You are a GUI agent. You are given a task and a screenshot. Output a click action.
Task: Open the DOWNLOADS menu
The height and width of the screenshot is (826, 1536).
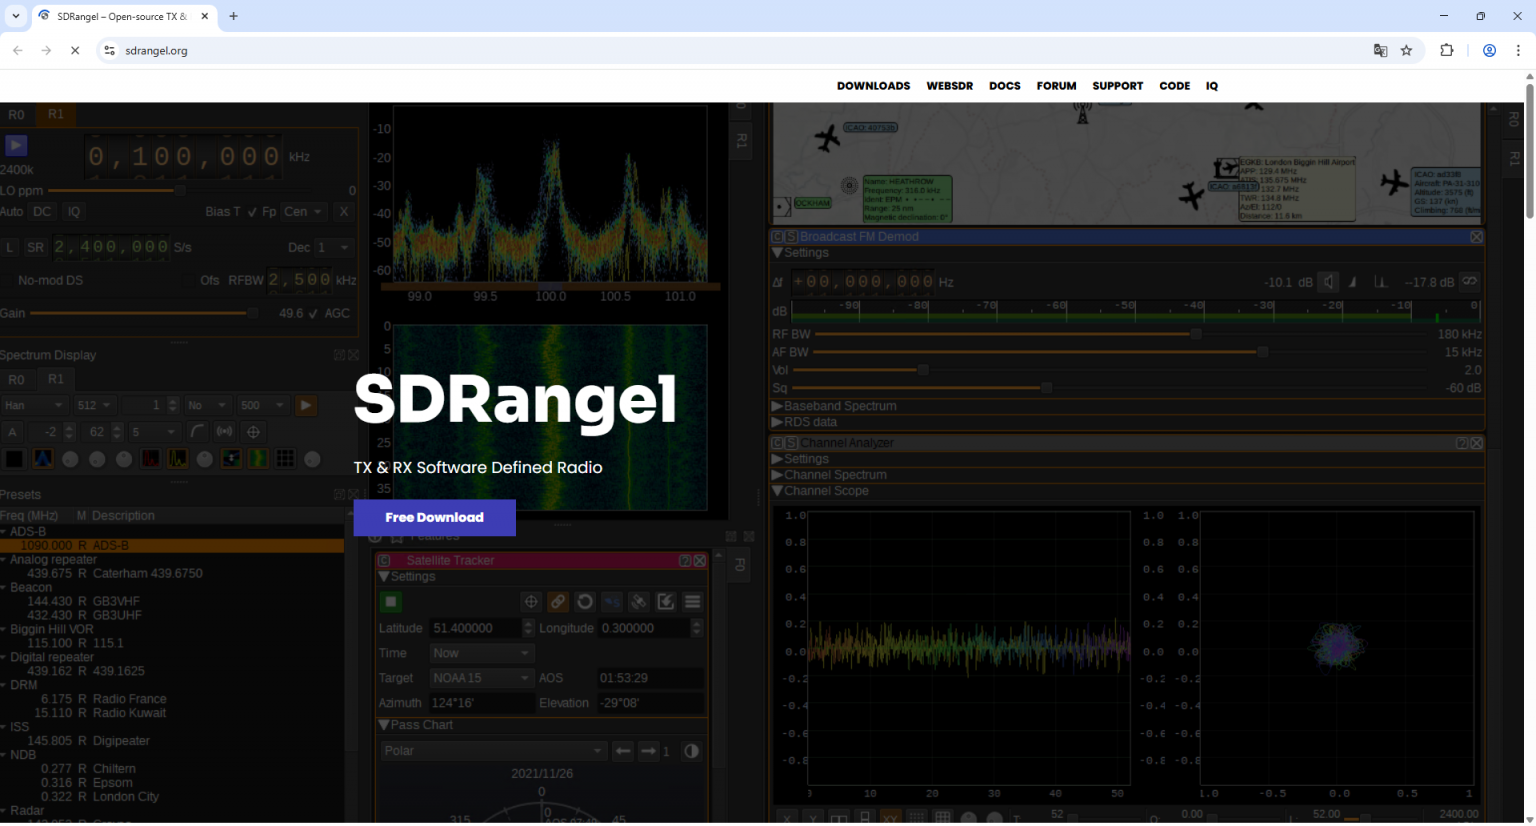coord(873,86)
